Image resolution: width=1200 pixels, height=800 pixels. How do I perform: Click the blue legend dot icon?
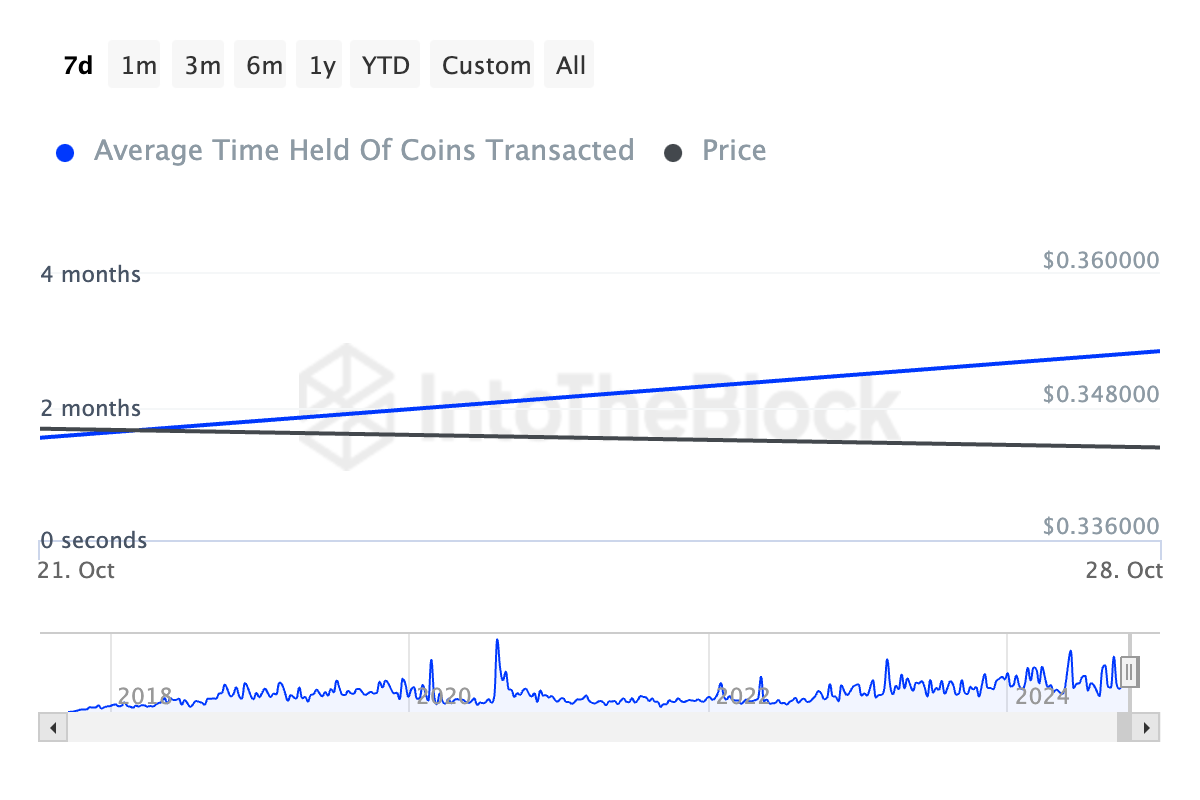[65, 151]
